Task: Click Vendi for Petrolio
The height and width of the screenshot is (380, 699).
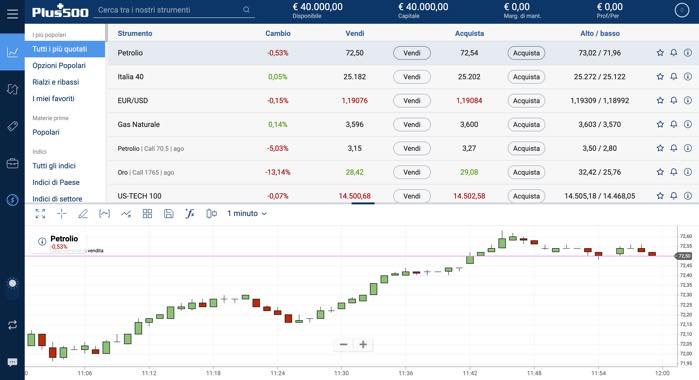Action: 411,53
